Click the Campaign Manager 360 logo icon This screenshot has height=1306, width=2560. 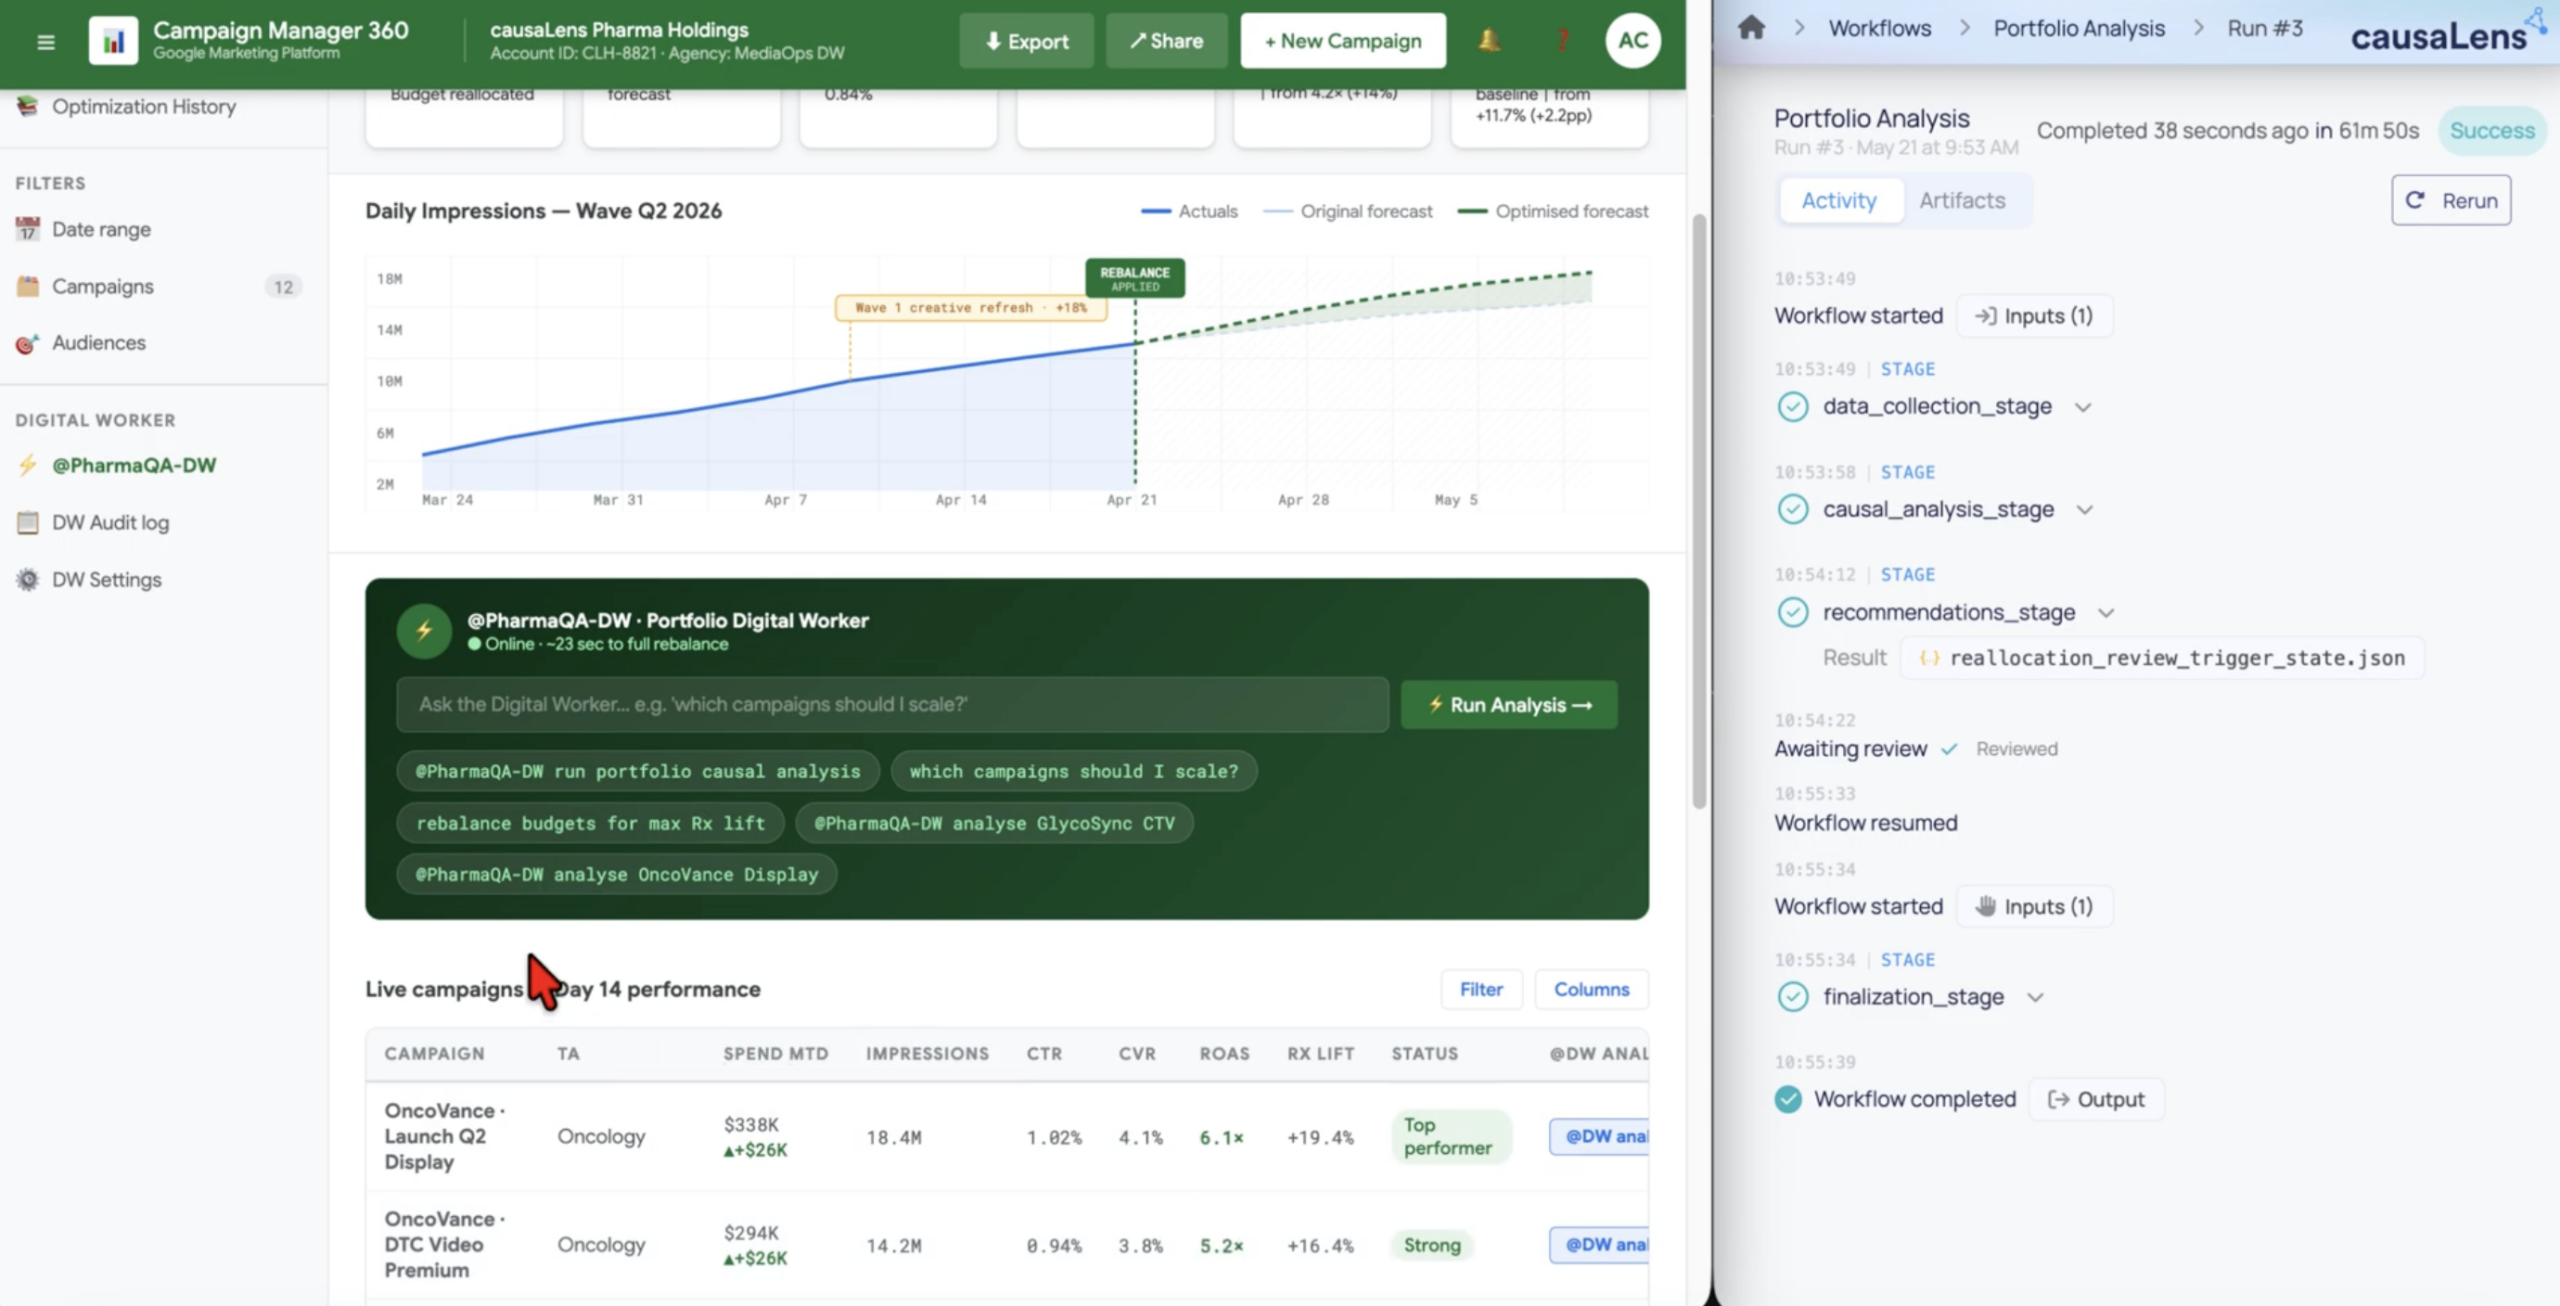[x=113, y=41]
